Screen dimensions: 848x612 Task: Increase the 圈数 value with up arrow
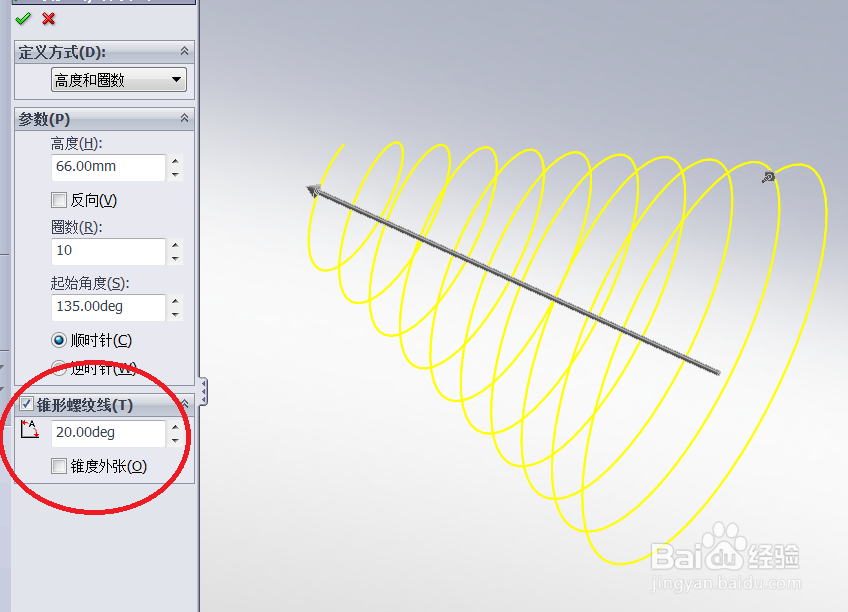pos(175,245)
